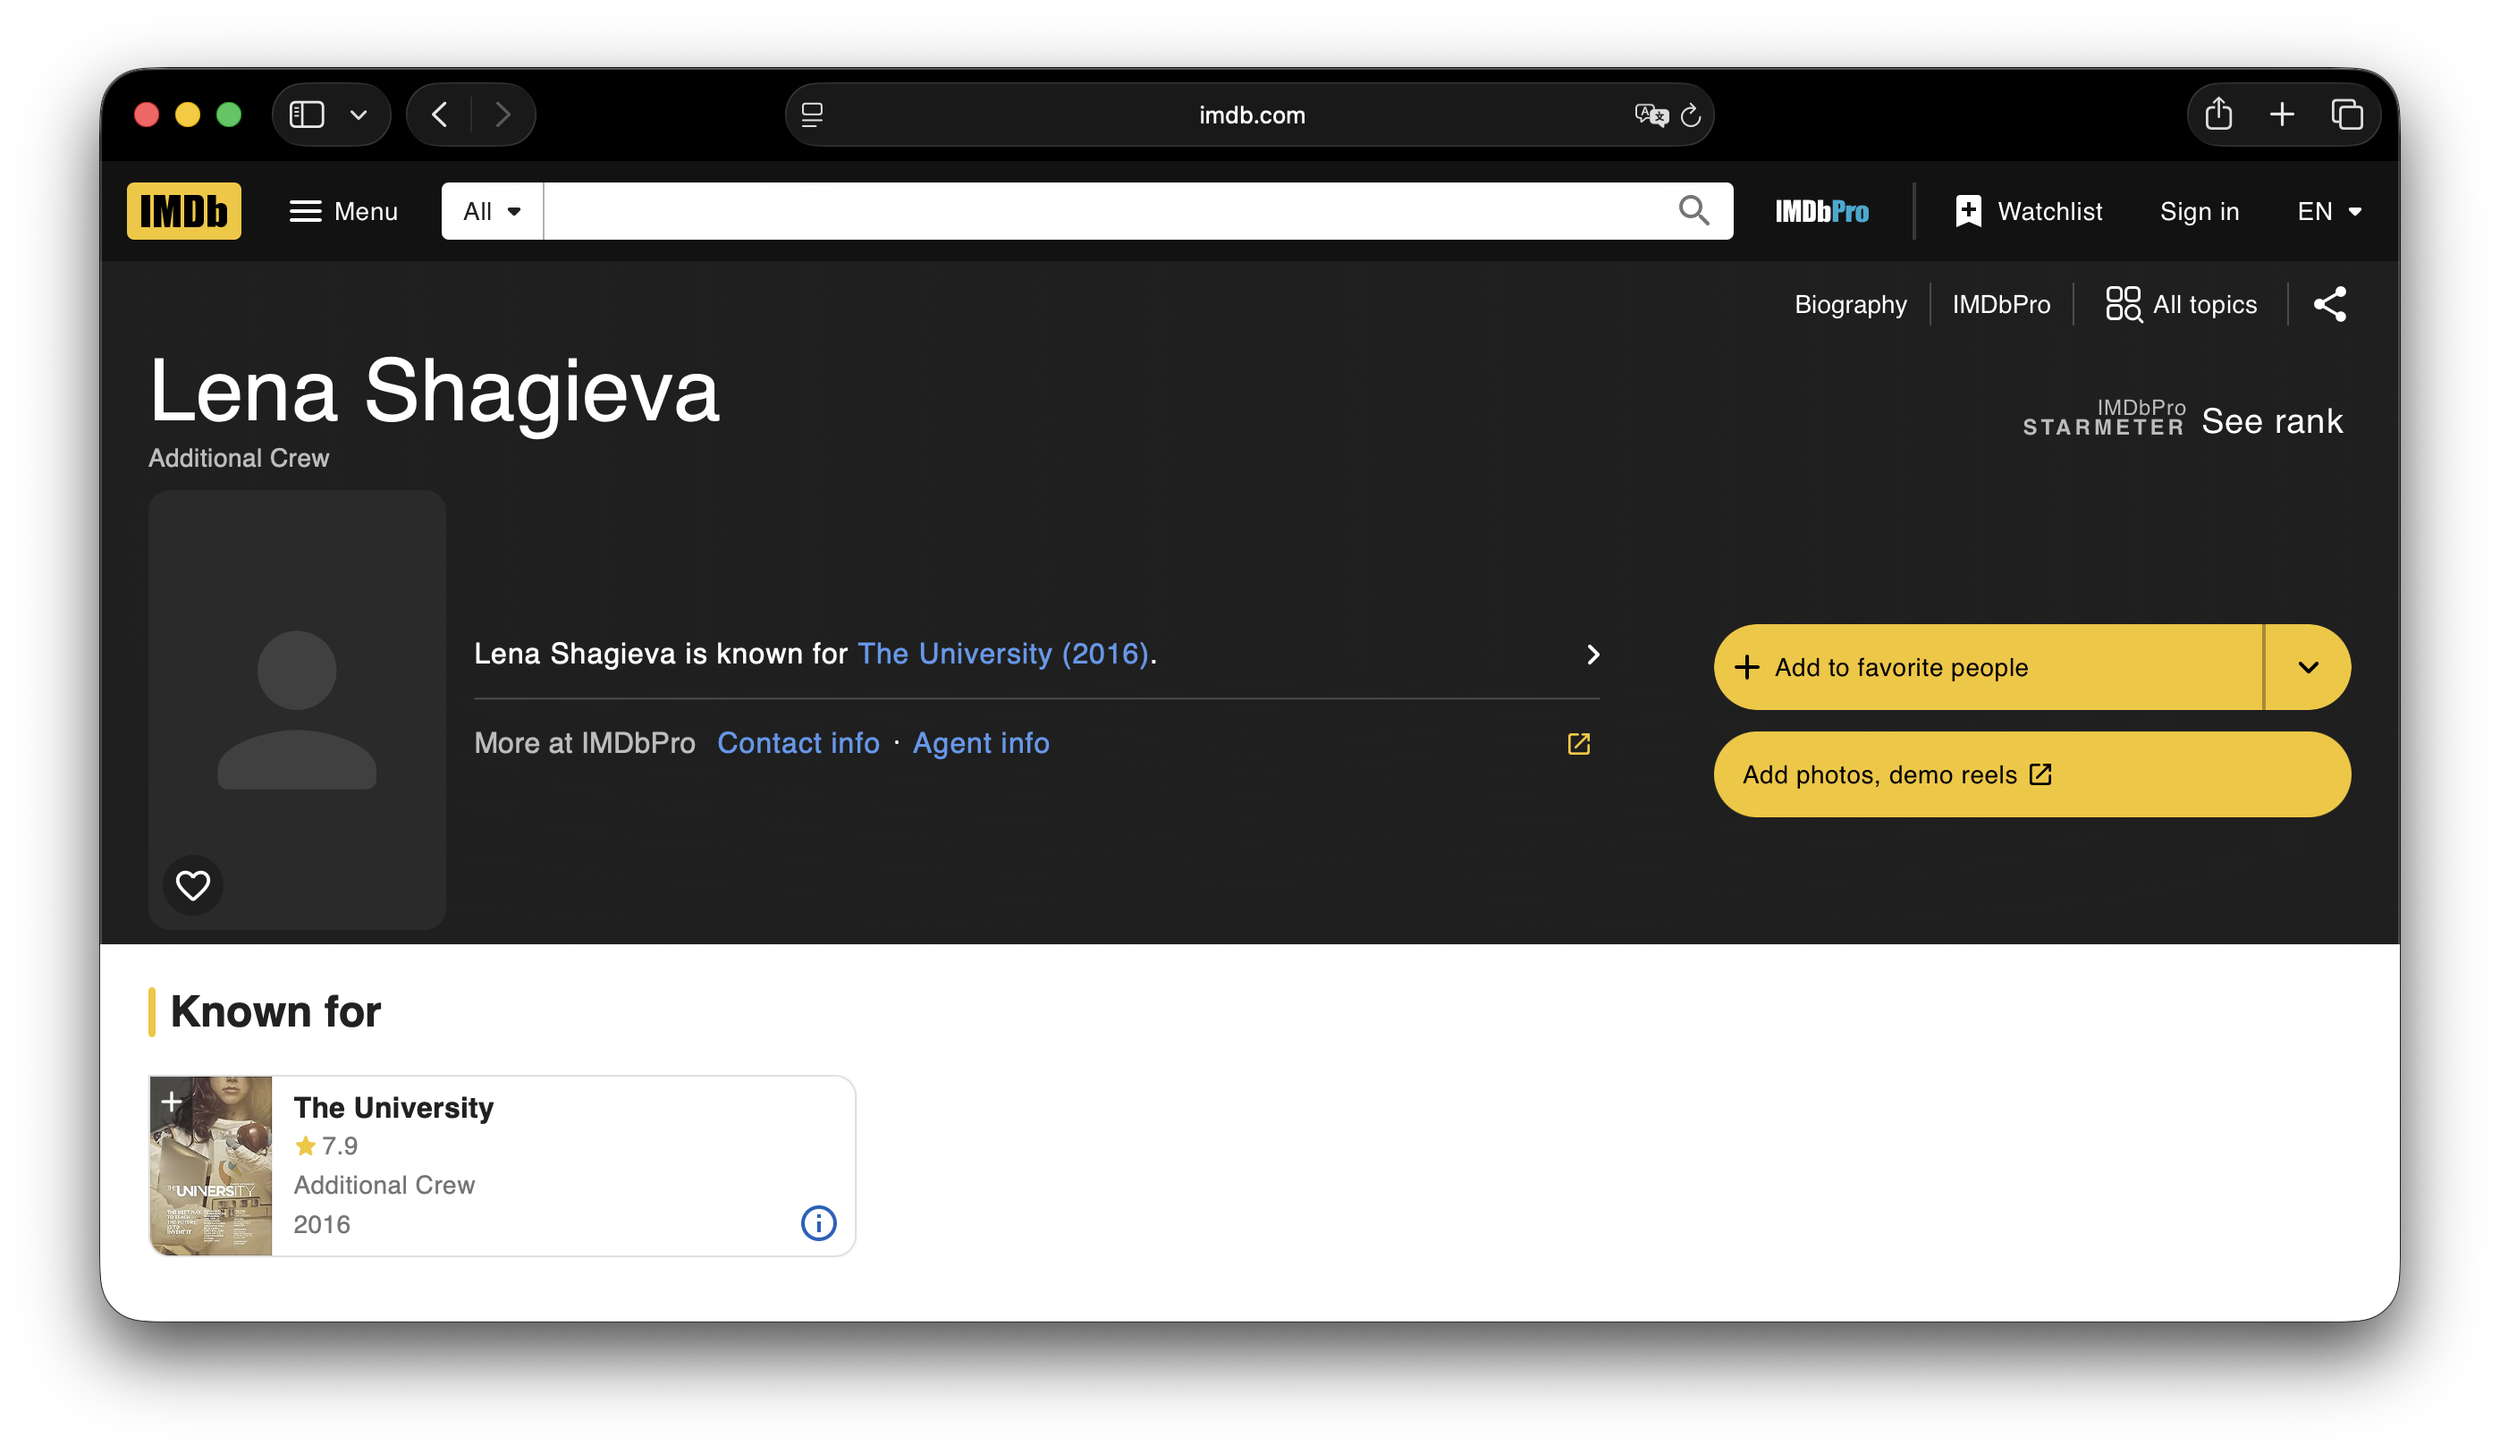Viewport: 2500px width, 1454px height.
Task: Open the All search category dropdown
Action: click(492, 211)
